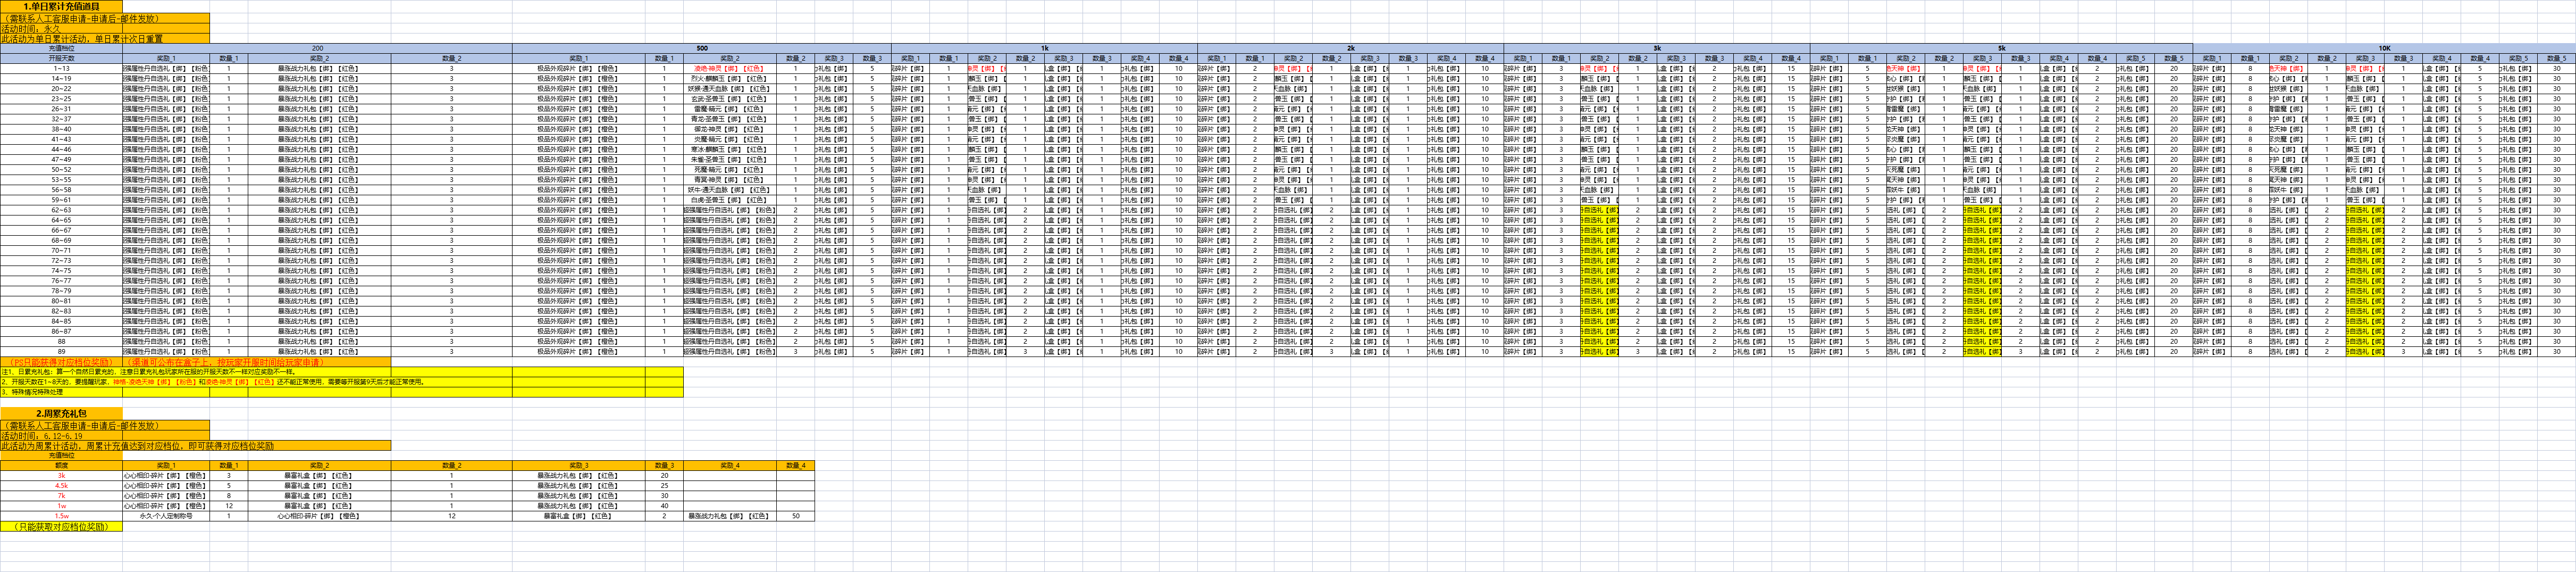Image resolution: width=2576 pixels, height=572 pixels.
Task: Click the red 凌绝·神灵 cell under 500
Action: point(729,68)
